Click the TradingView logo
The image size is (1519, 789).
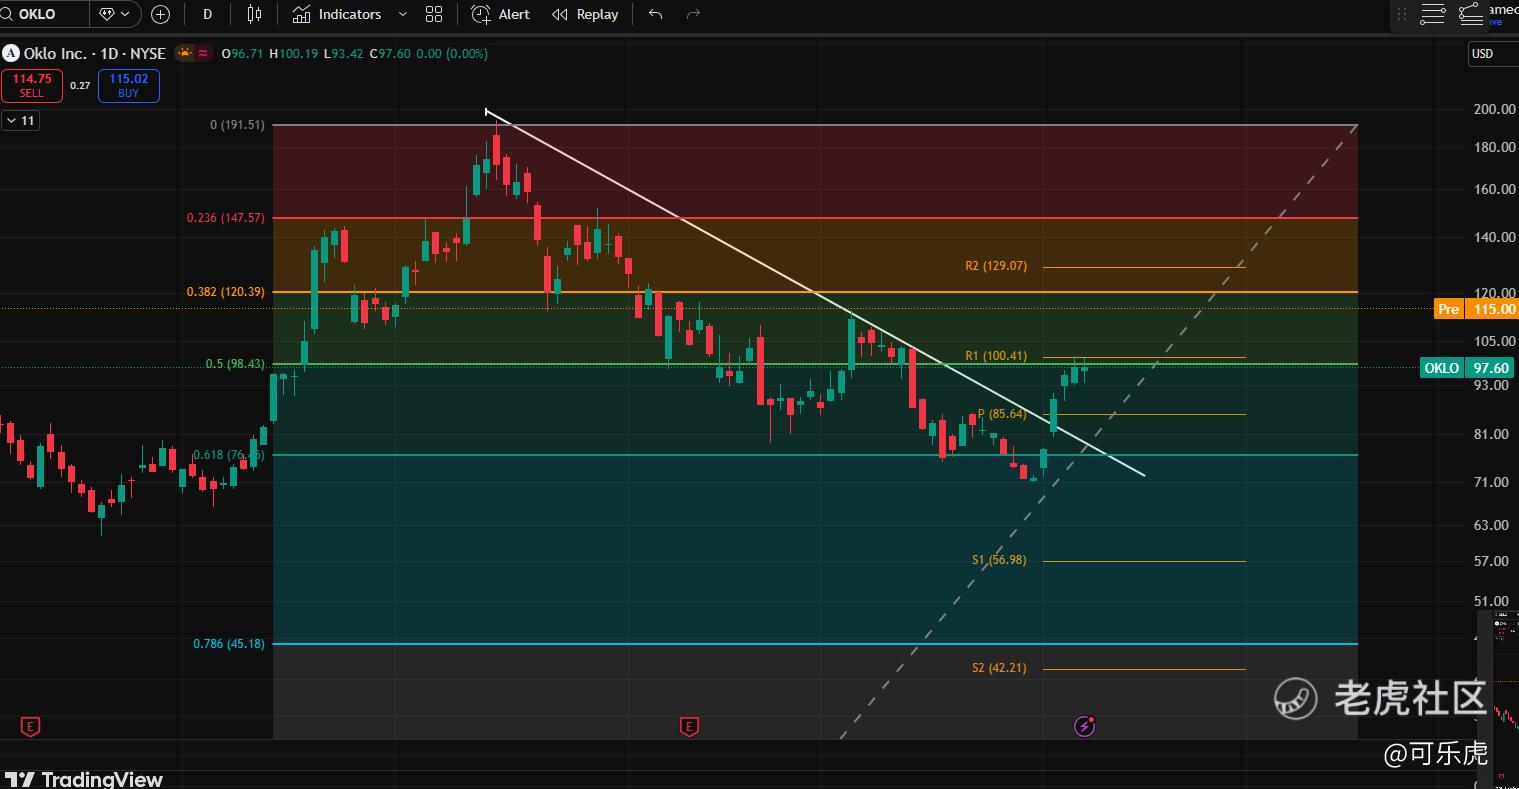point(84,779)
